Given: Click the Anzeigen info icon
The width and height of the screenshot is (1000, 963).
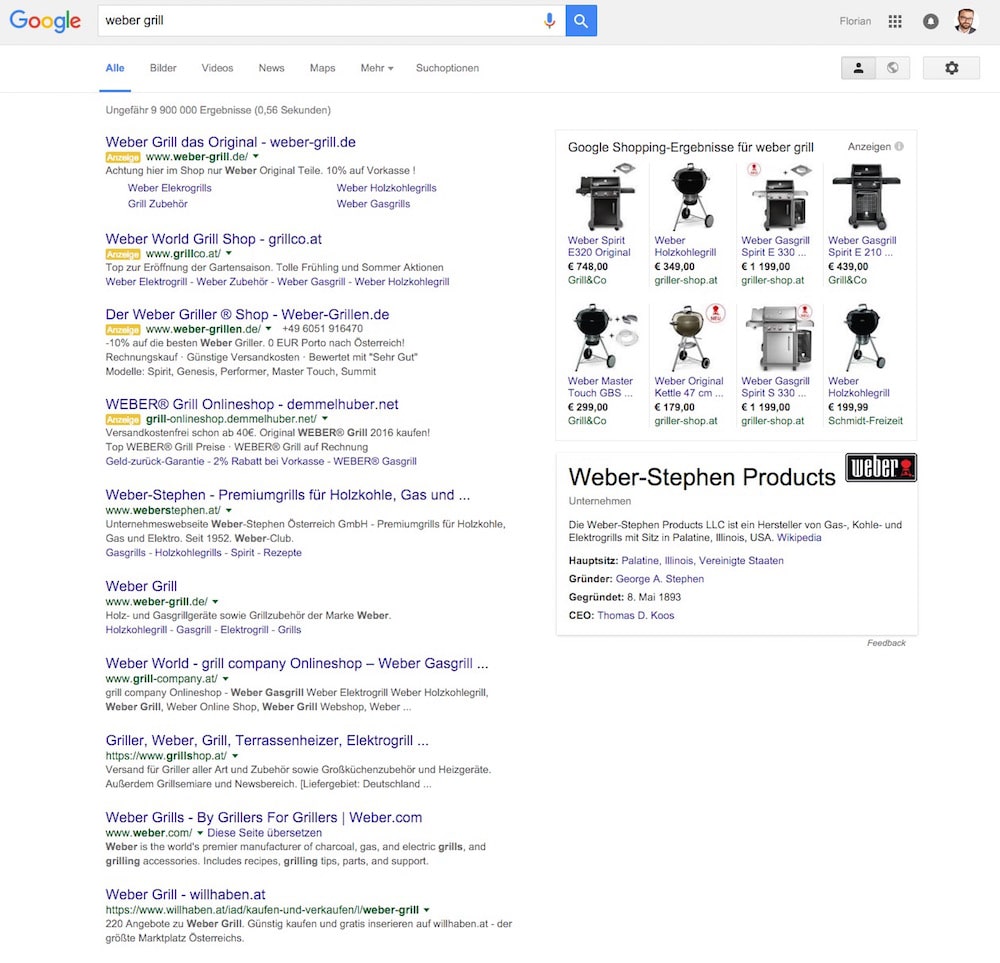Looking at the screenshot, I should pyautogui.click(x=899, y=147).
